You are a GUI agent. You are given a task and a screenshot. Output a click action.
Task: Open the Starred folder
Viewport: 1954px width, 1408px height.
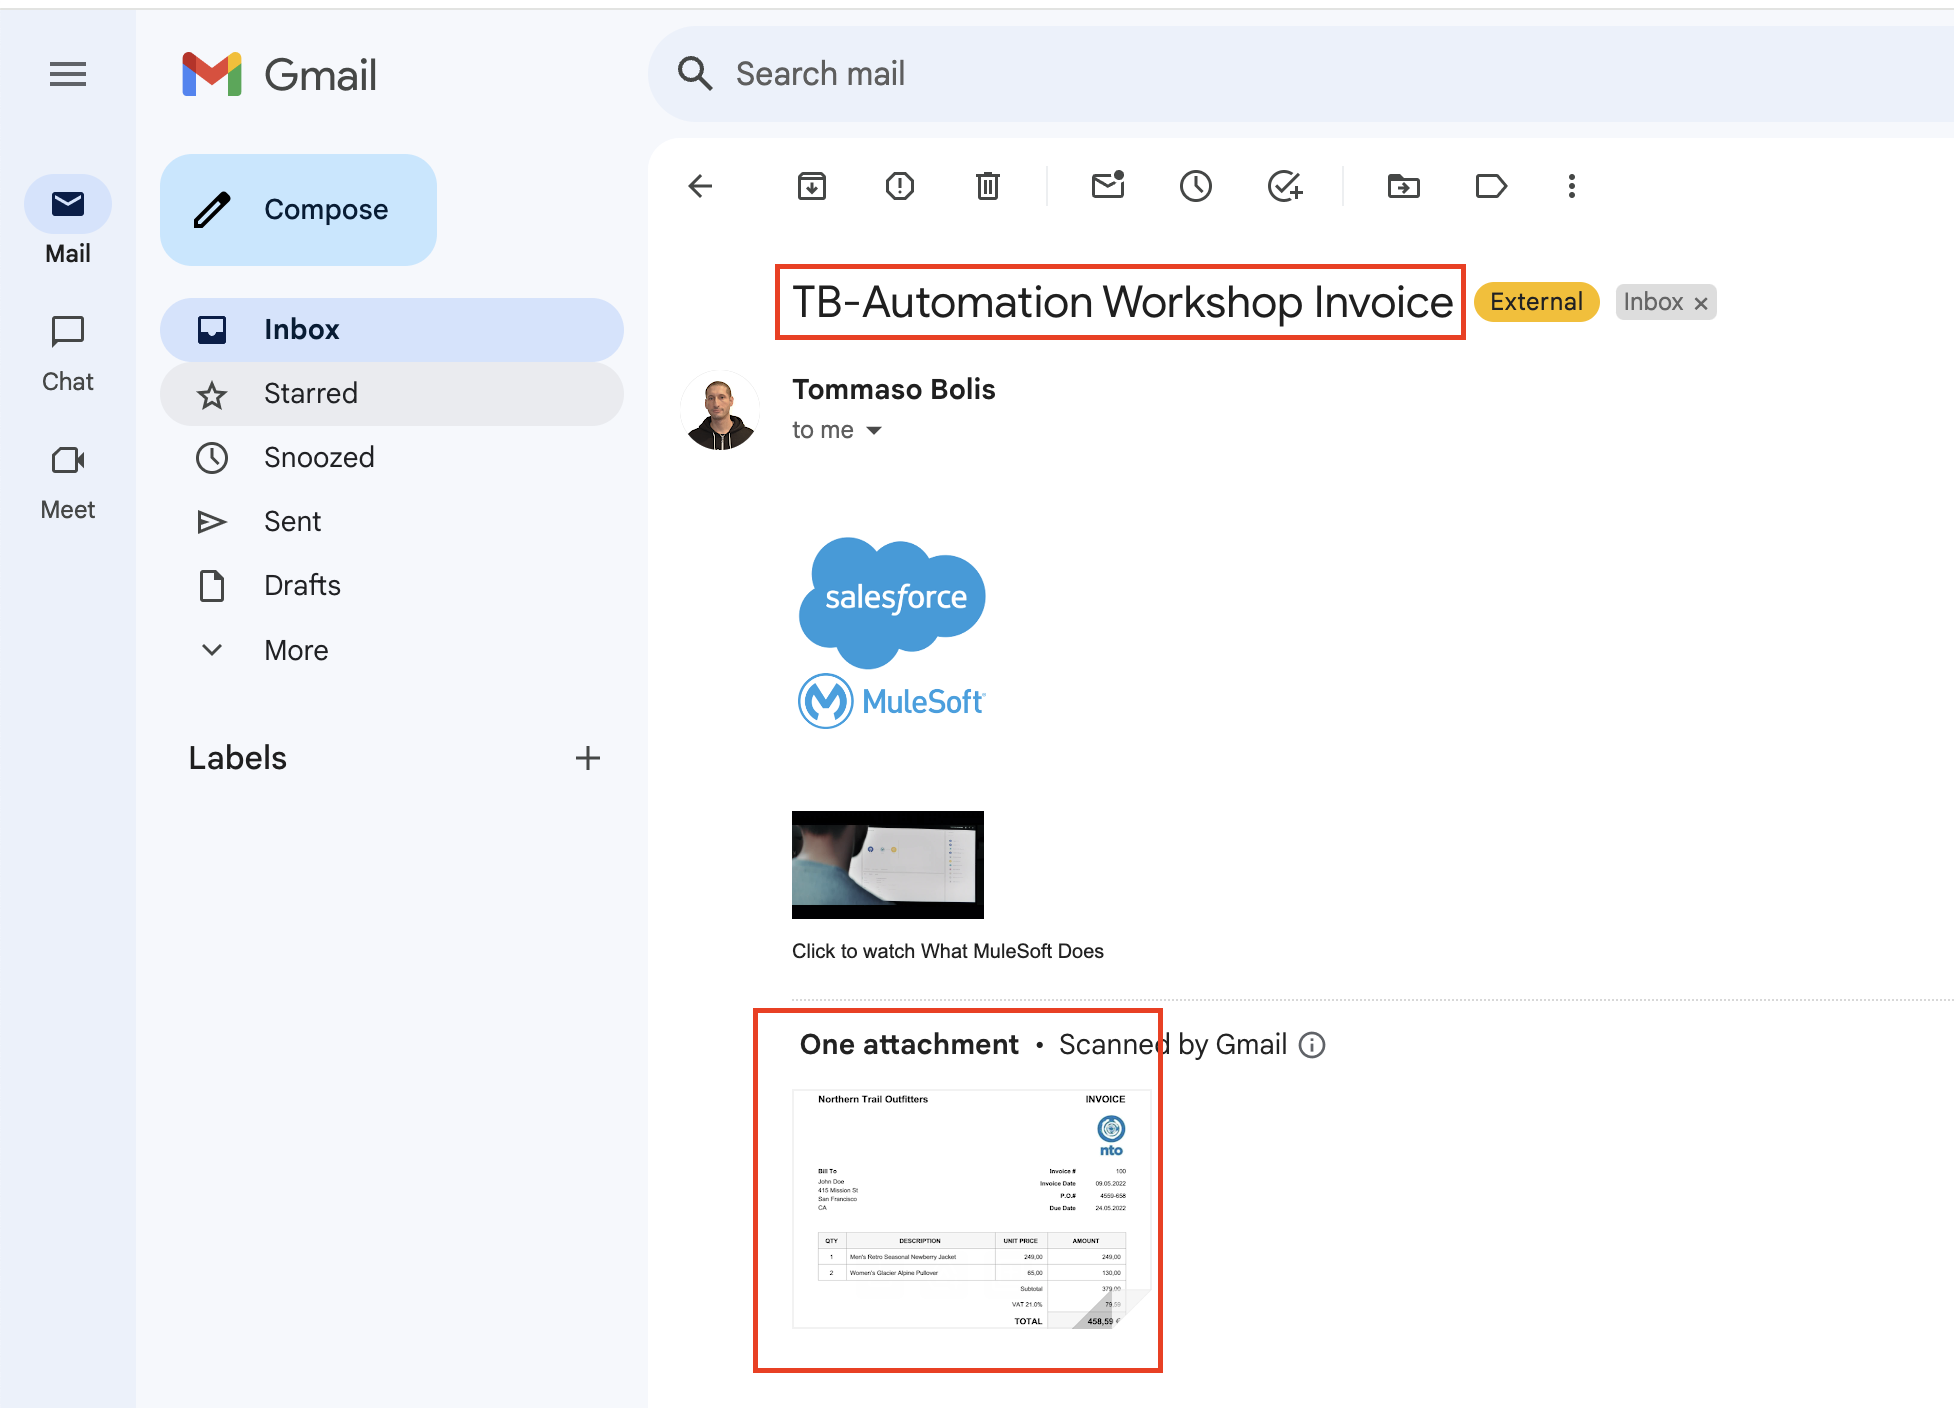coord(392,394)
